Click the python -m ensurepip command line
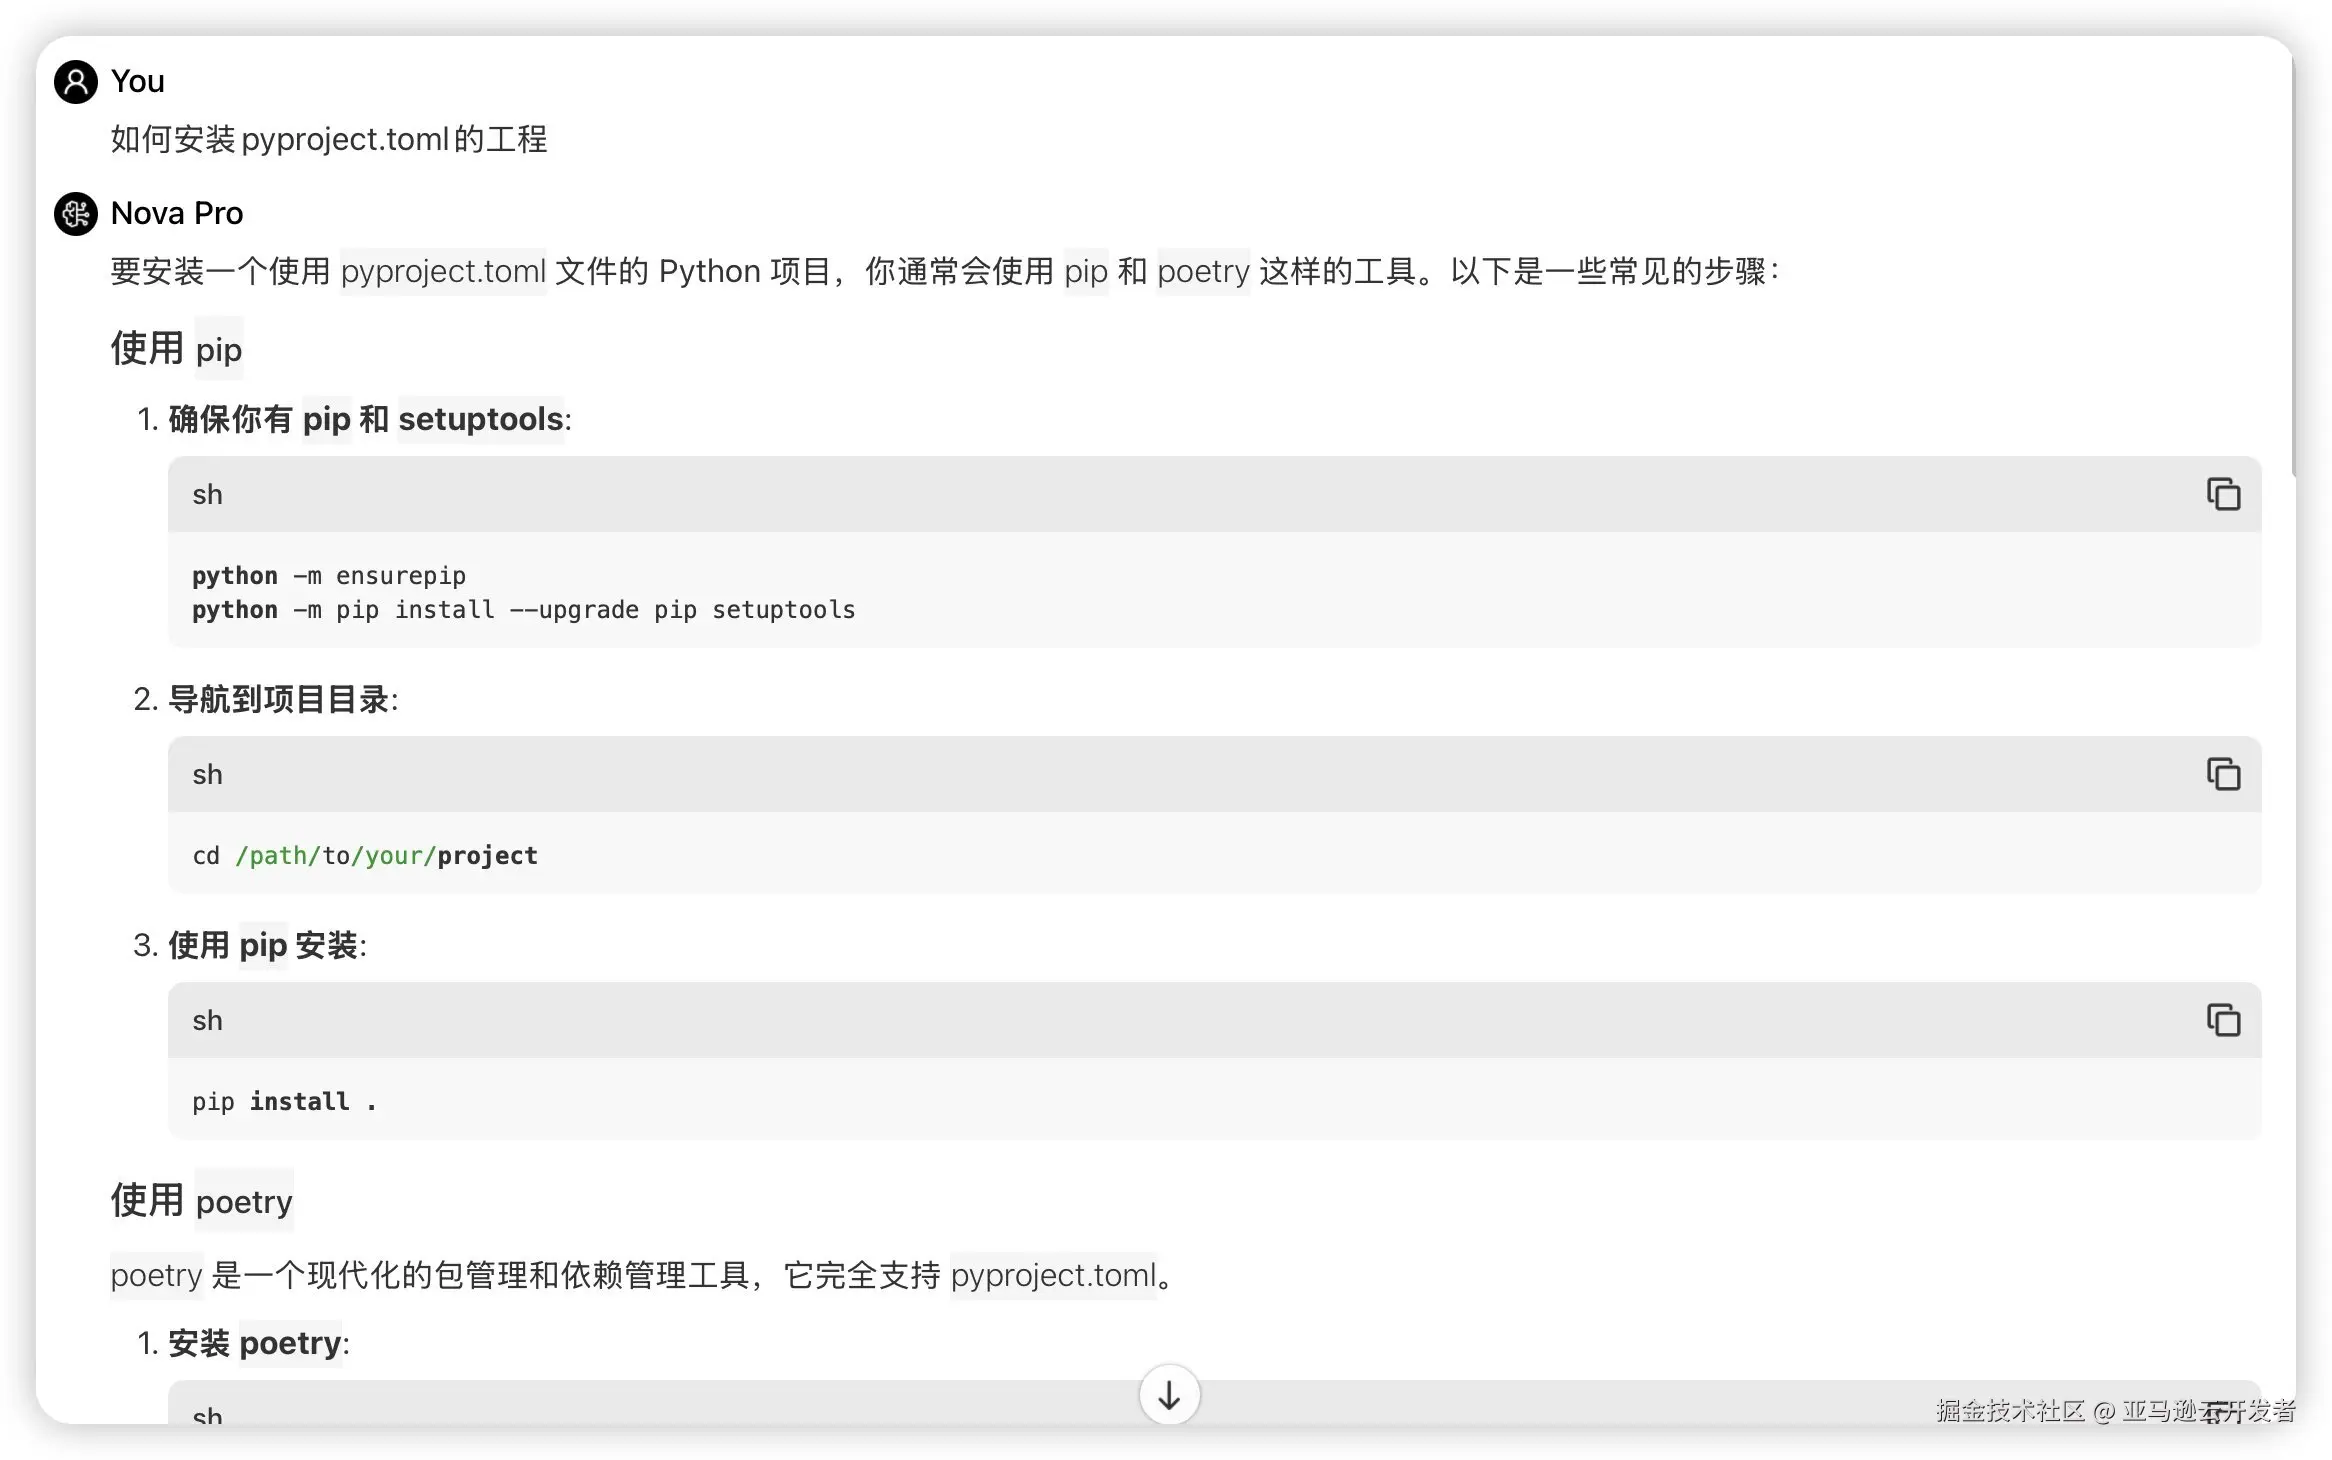Image resolution: width=2332 pixels, height=1460 pixels. [x=329, y=576]
